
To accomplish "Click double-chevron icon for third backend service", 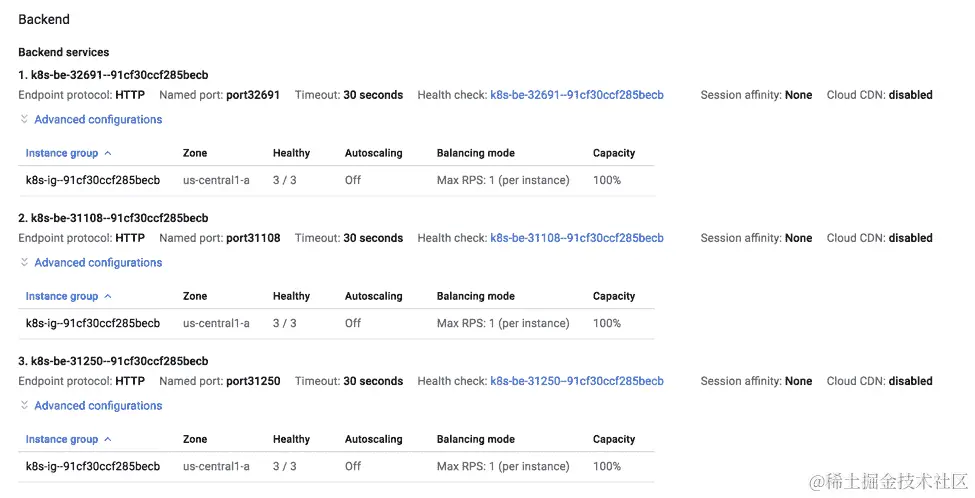I will 24,405.
